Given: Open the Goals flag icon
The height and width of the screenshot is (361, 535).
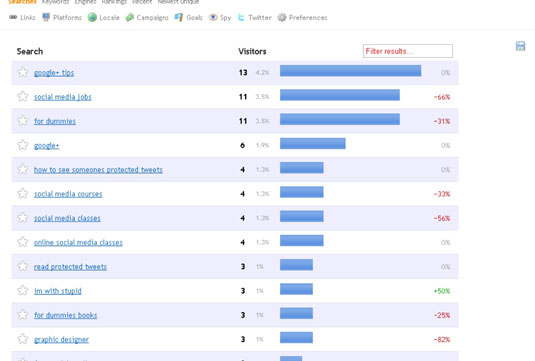Looking at the screenshot, I should tap(179, 17).
